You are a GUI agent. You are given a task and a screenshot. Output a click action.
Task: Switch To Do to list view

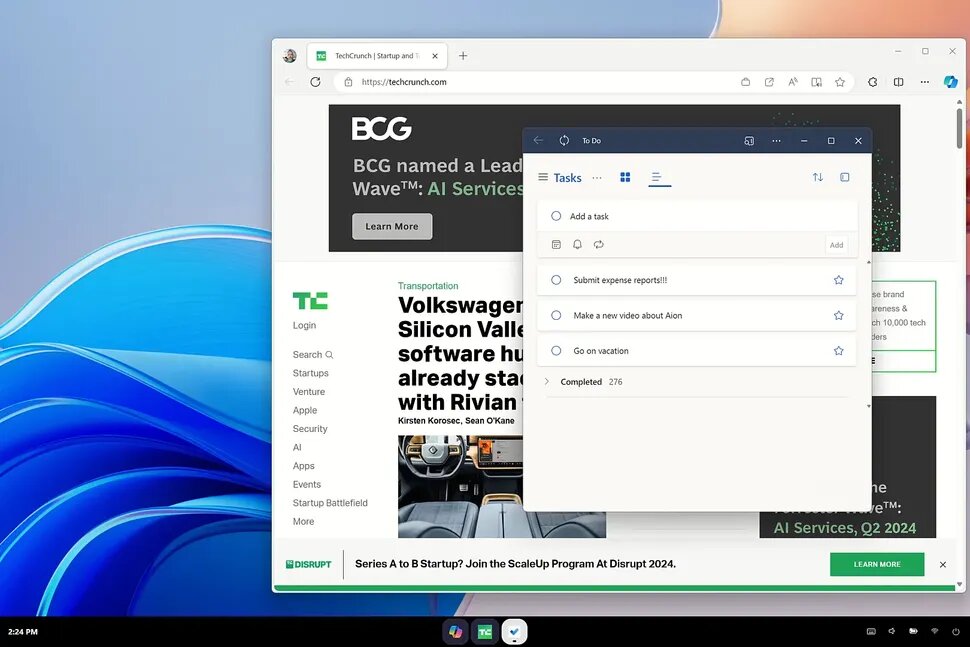tap(657, 178)
